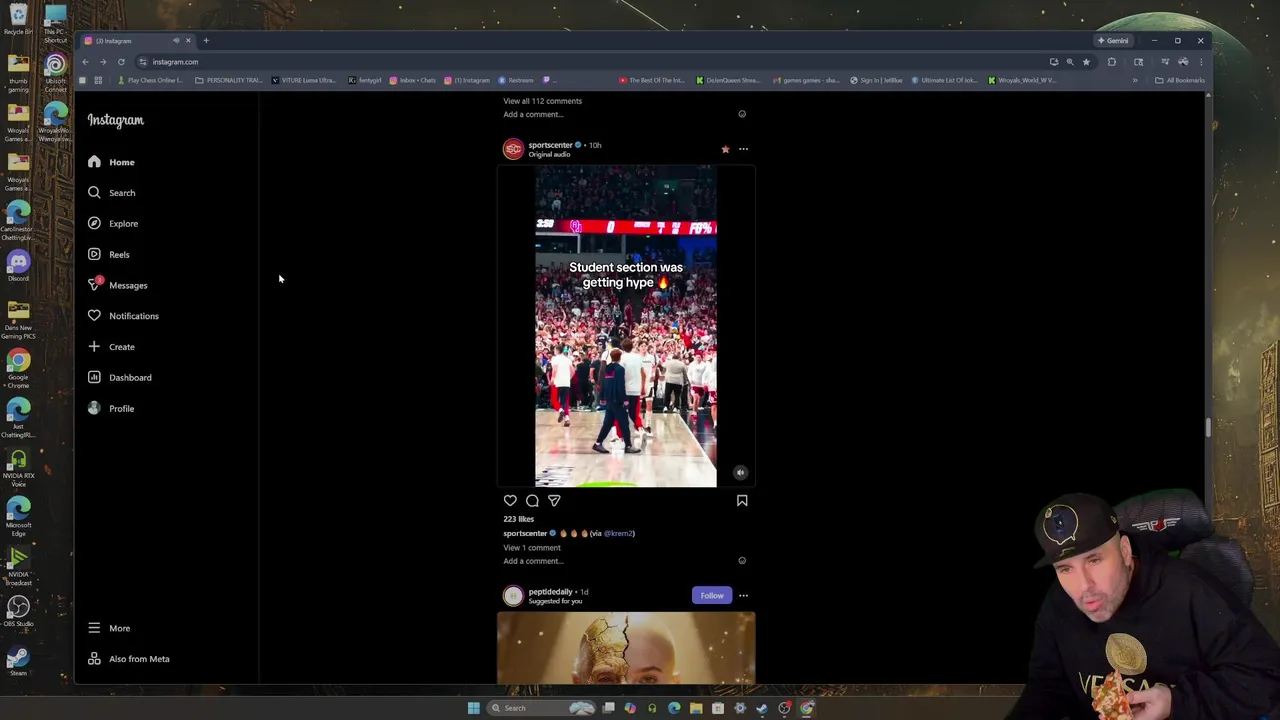Bookmark this page with star icon
The width and height of the screenshot is (1280, 720).
[1086, 62]
